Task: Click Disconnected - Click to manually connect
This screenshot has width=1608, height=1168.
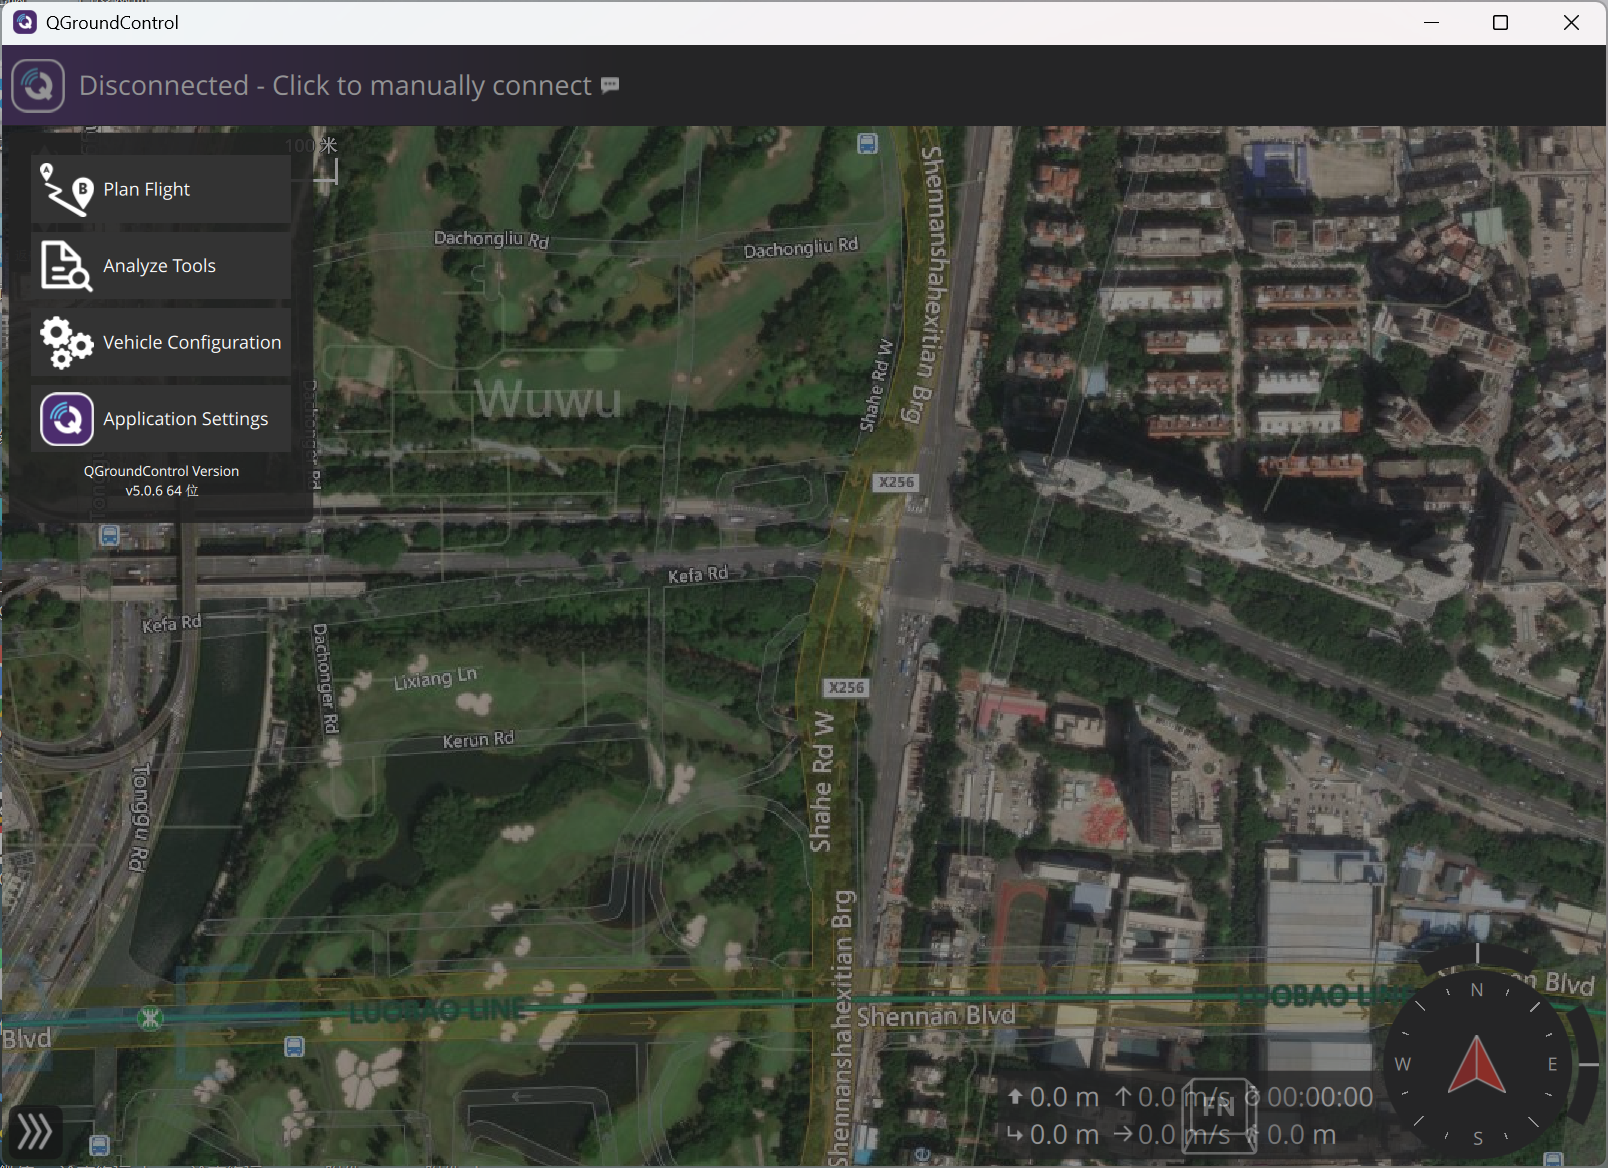Action: point(335,85)
